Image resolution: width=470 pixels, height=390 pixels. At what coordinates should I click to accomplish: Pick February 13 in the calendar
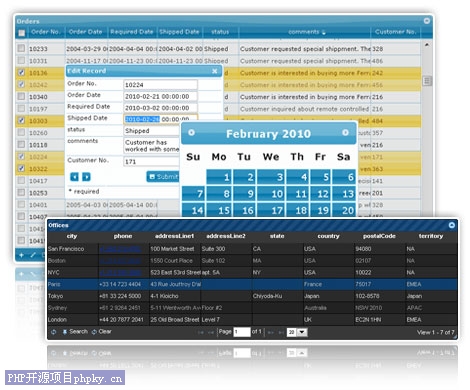tap(344, 194)
